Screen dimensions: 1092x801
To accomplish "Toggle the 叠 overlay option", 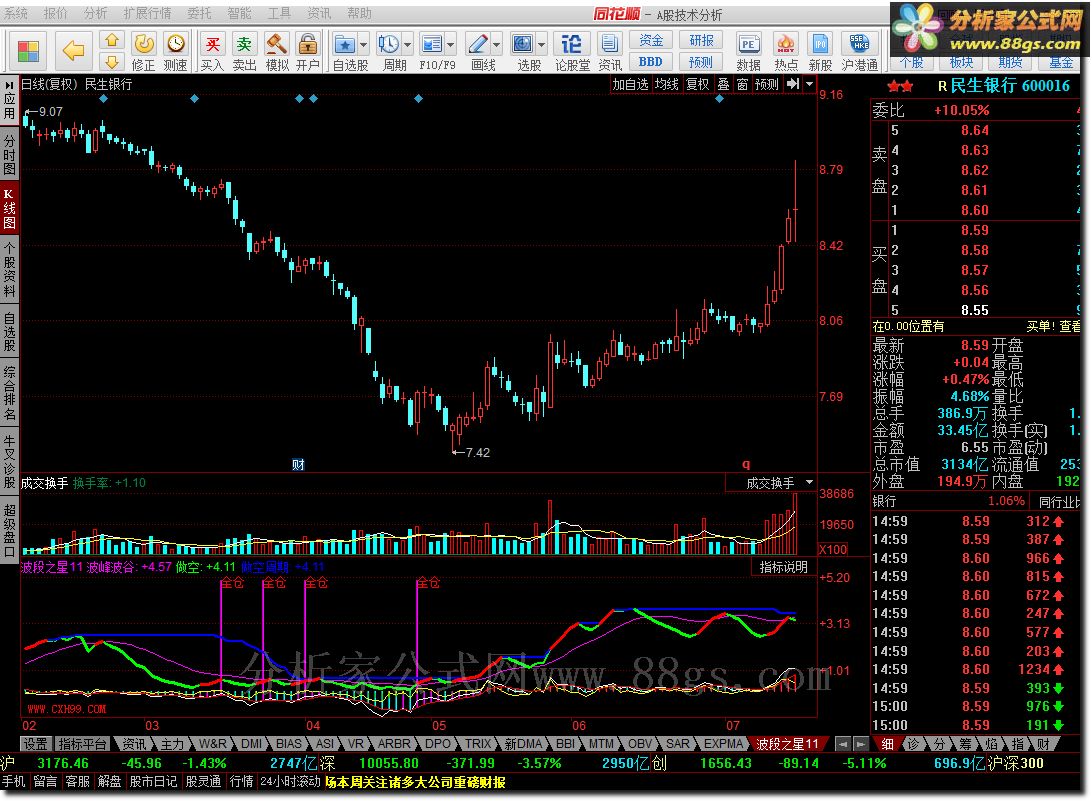I will coord(724,84).
